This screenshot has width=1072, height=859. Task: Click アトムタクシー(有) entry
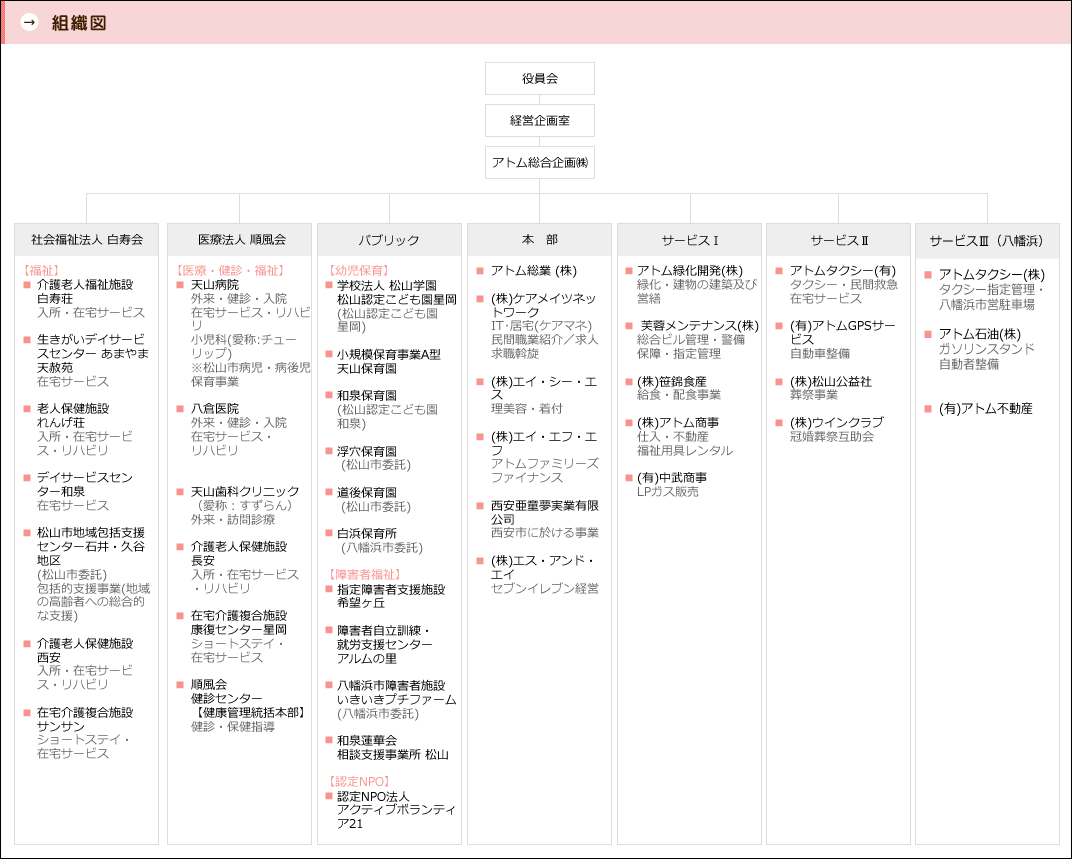[x=842, y=271]
